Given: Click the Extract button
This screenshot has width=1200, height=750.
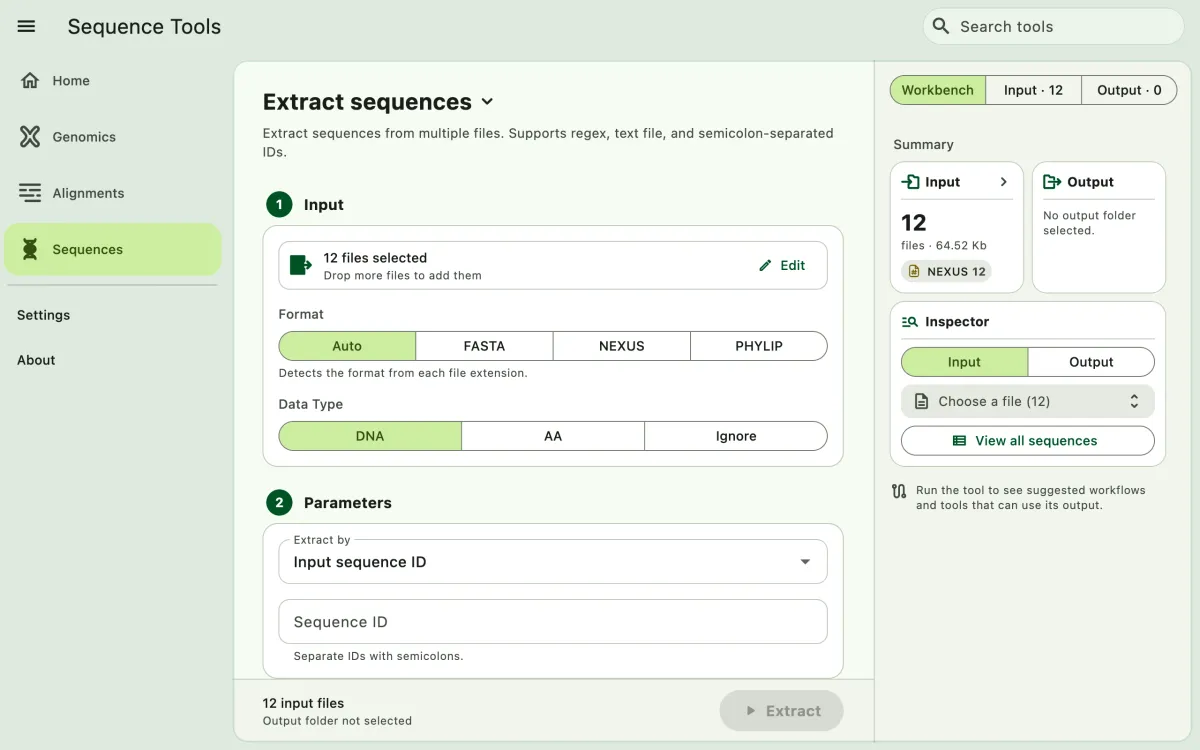Looking at the screenshot, I should 782,711.
